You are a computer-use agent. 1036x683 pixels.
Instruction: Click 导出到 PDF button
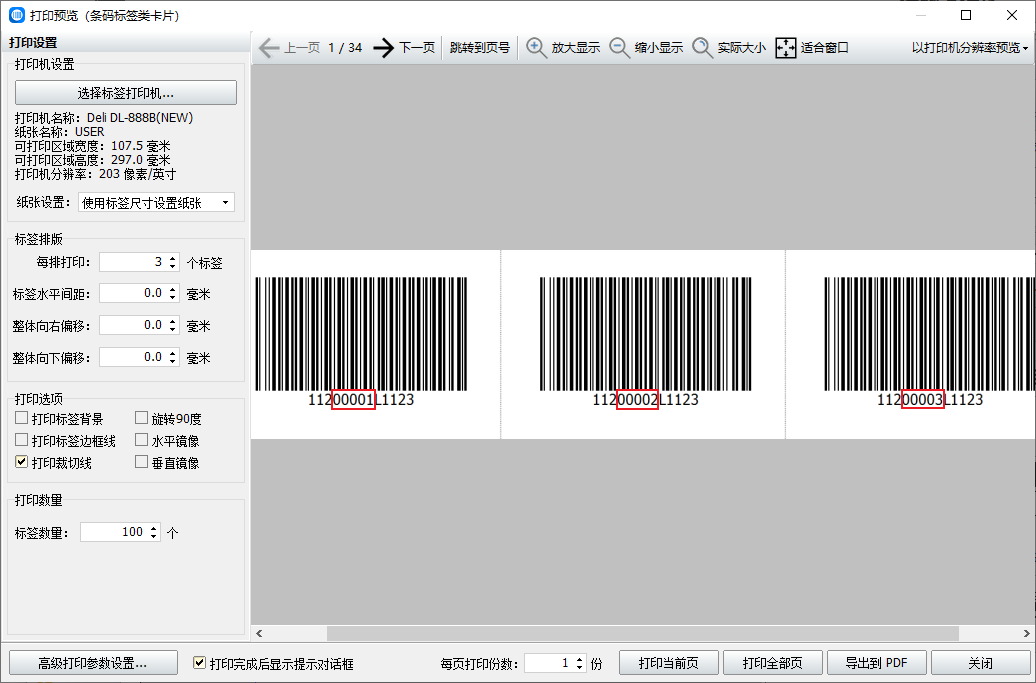click(877, 663)
